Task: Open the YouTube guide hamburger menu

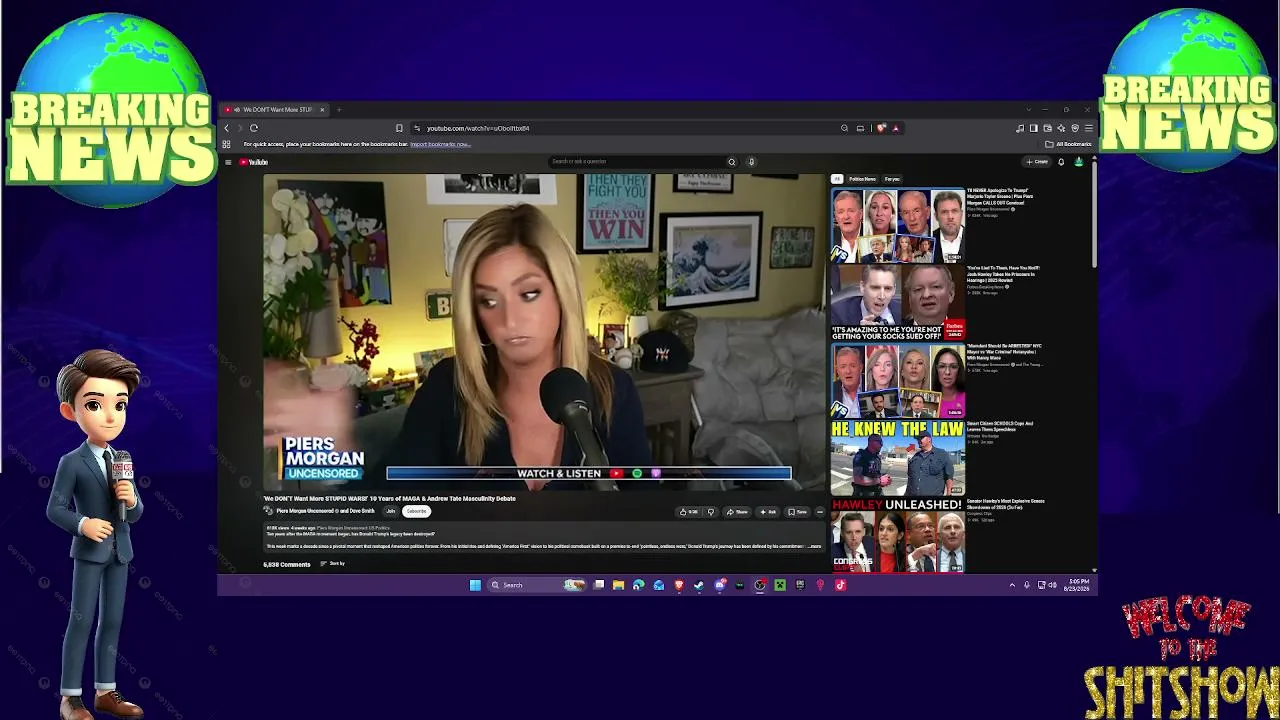Action: (228, 162)
